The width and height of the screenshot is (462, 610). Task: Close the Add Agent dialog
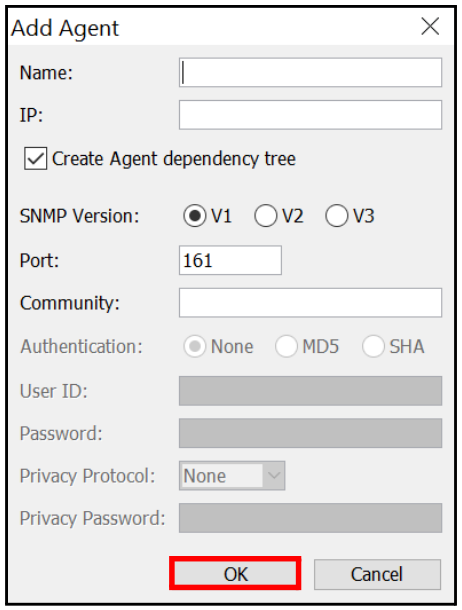(430, 26)
